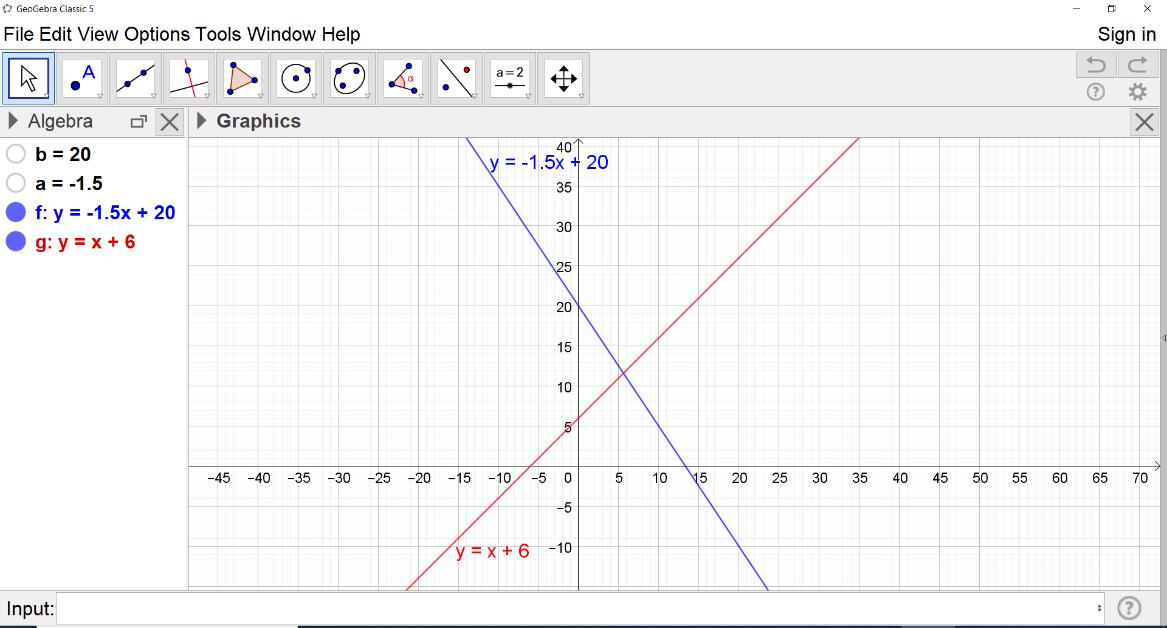Hide line g in Graphics
Image resolution: width=1167 pixels, height=628 pixels.
[x=16, y=242]
